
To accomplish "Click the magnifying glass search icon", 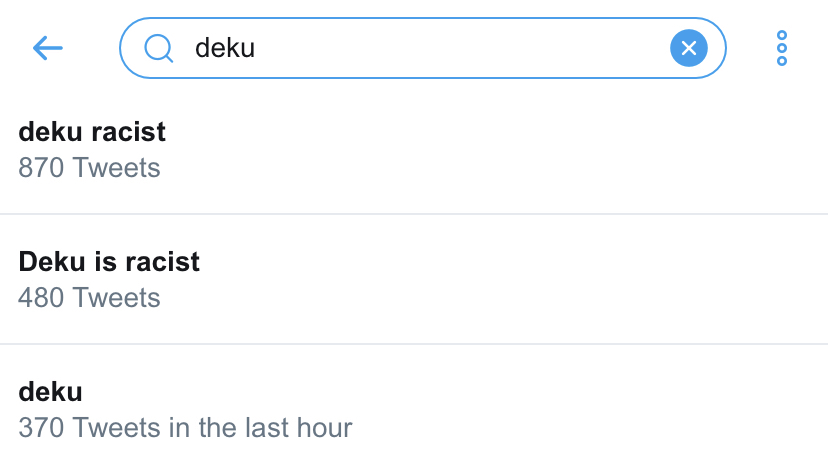I will (x=158, y=49).
